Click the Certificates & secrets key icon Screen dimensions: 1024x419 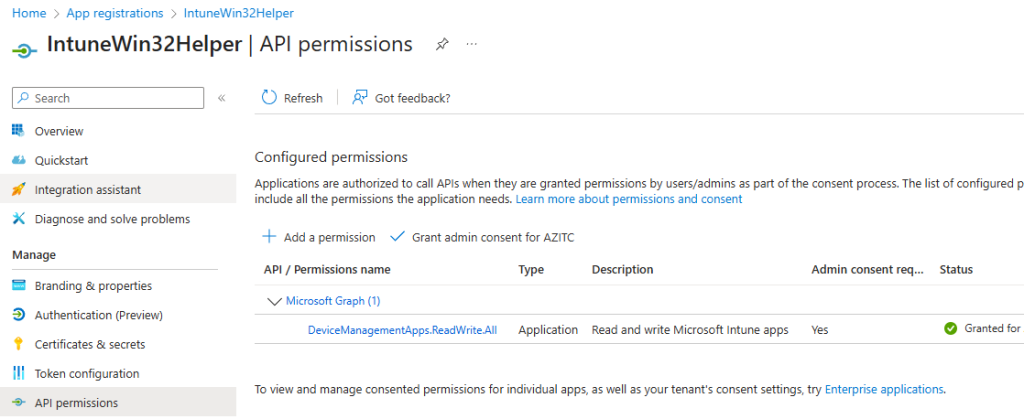coord(18,344)
